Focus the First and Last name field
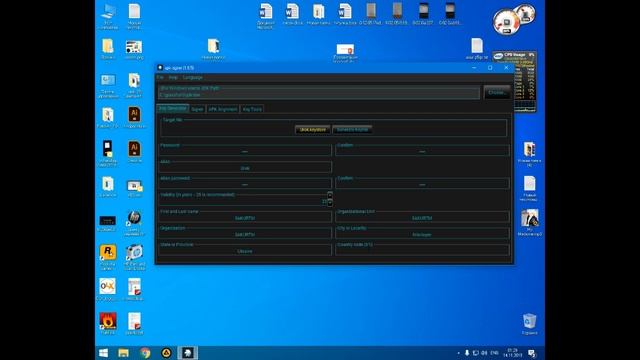Image resolution: width=640 pixels, height=360 pixels. pos(245,218)
